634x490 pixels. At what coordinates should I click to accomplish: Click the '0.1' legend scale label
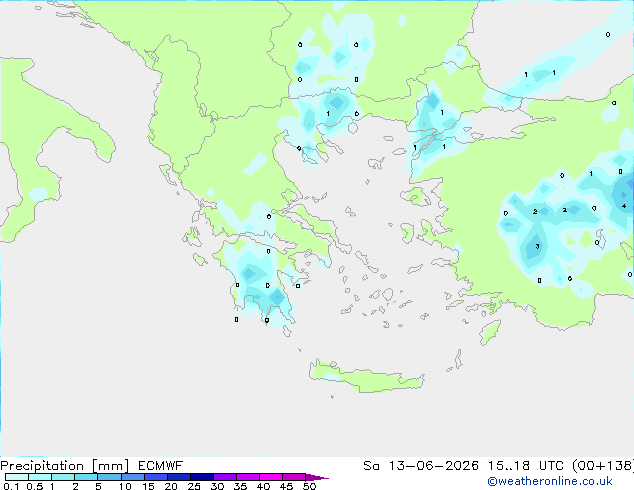pos(11,486)
